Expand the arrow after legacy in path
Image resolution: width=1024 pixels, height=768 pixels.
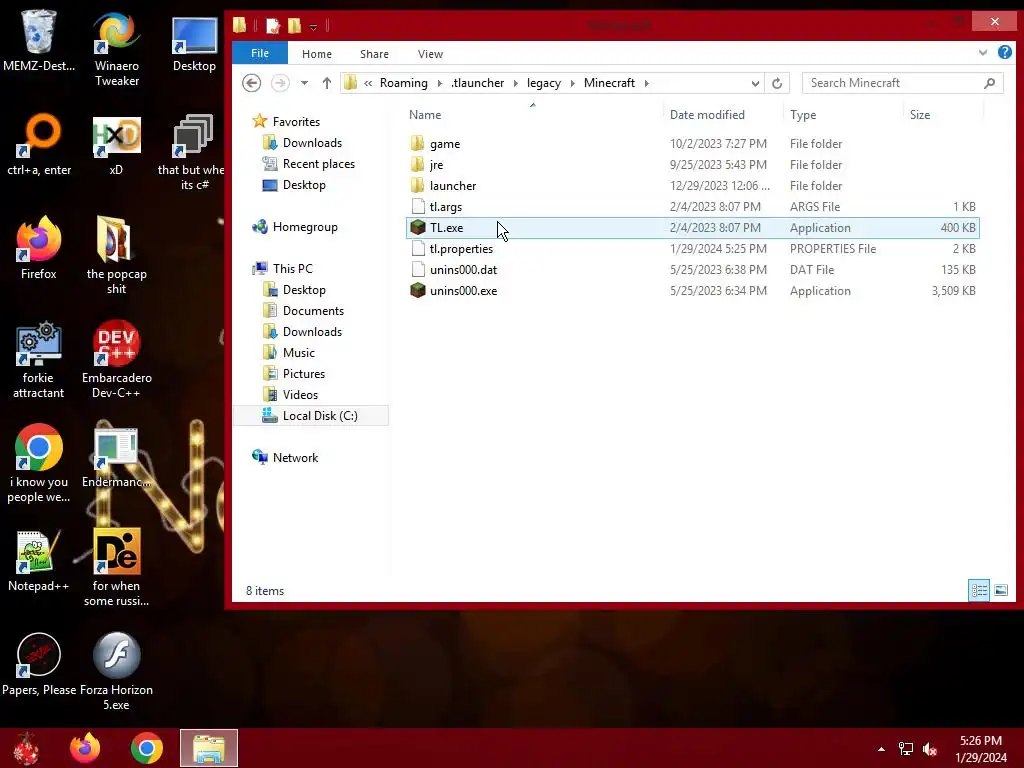573,83
